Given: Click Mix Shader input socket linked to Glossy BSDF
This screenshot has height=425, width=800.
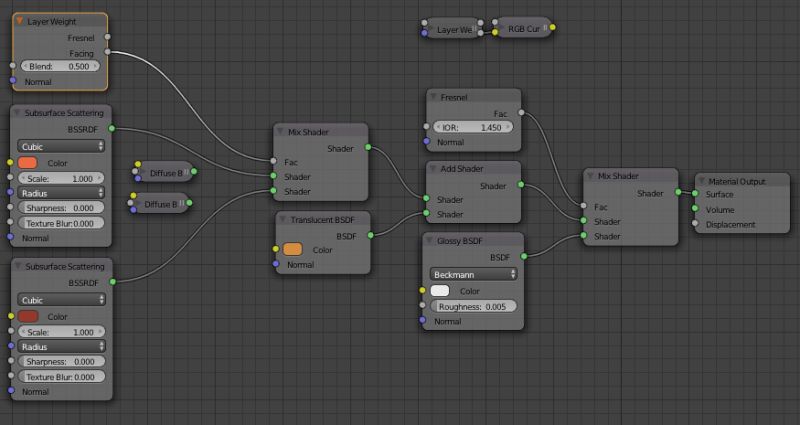Looking at the screenshot, I should pyautogui.click(x=584, y=235).
